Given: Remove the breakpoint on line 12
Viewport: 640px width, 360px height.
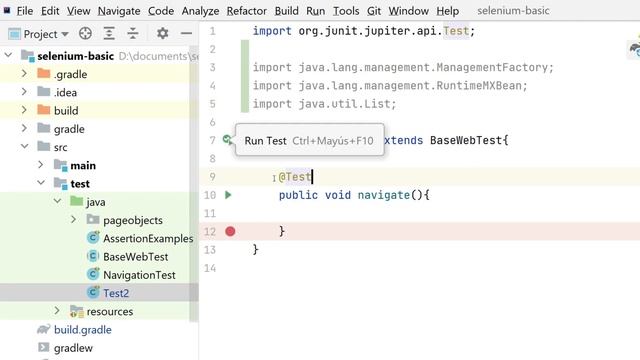Looking at the screenshot, I should click(230, 231).
